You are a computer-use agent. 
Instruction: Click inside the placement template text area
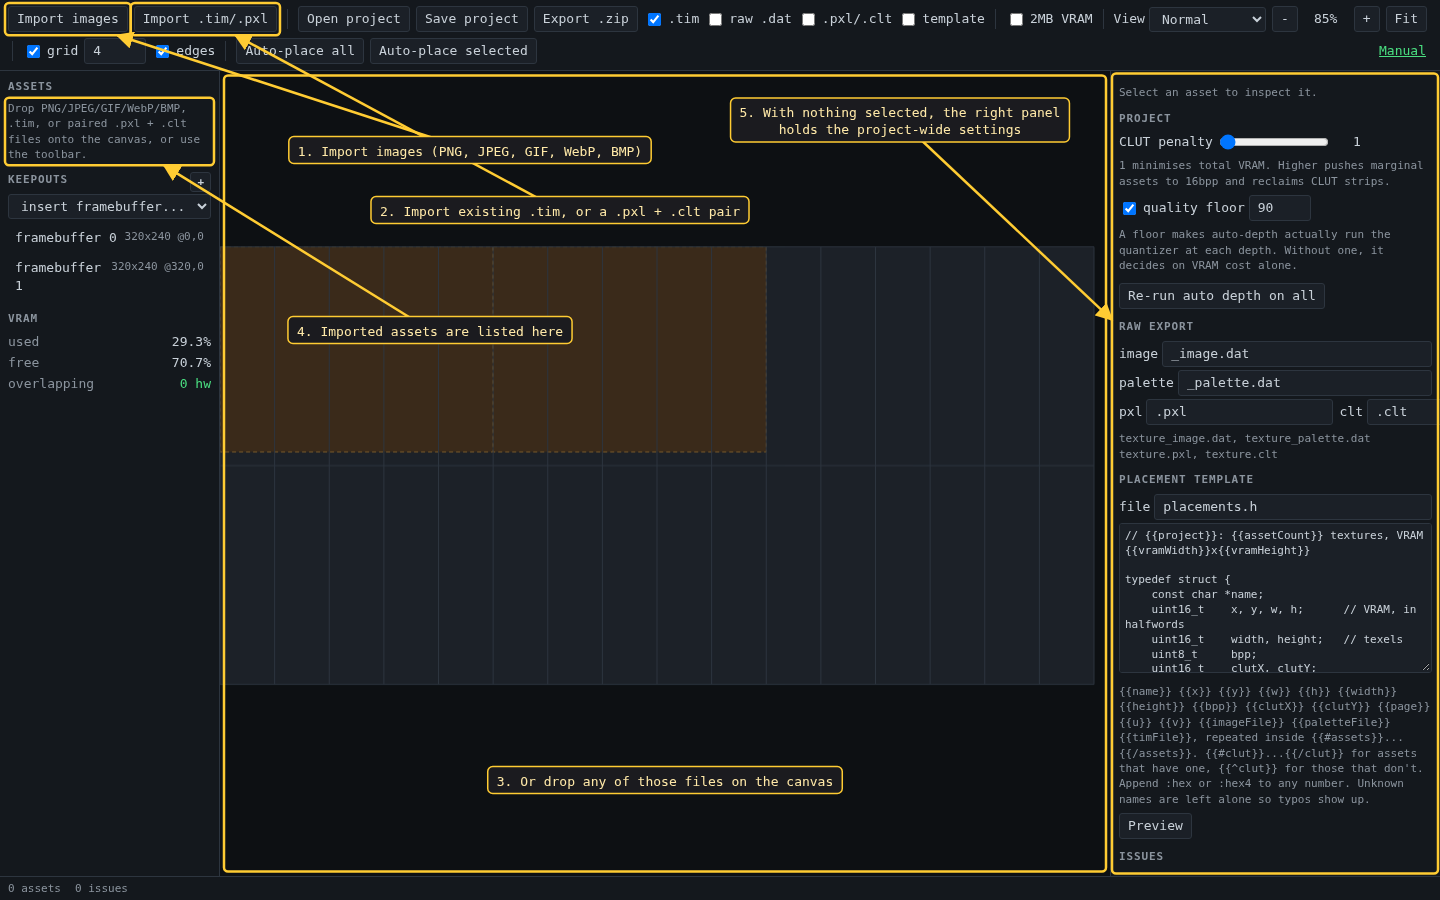(1275, 598)
